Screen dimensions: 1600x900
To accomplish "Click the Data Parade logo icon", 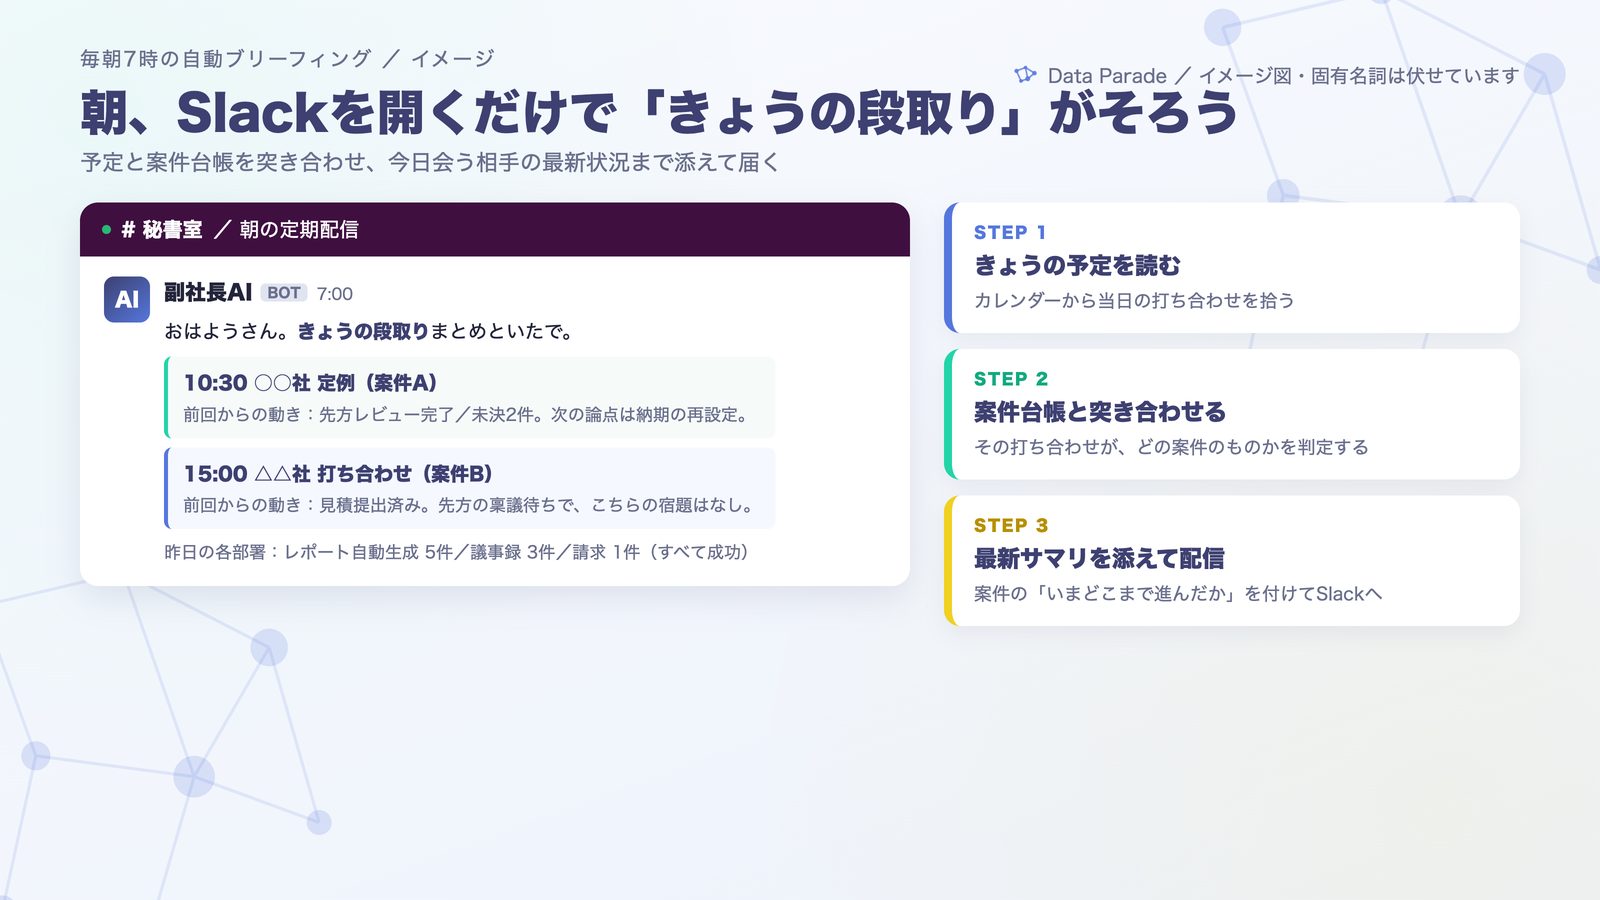I will (x=1025, y=75).
